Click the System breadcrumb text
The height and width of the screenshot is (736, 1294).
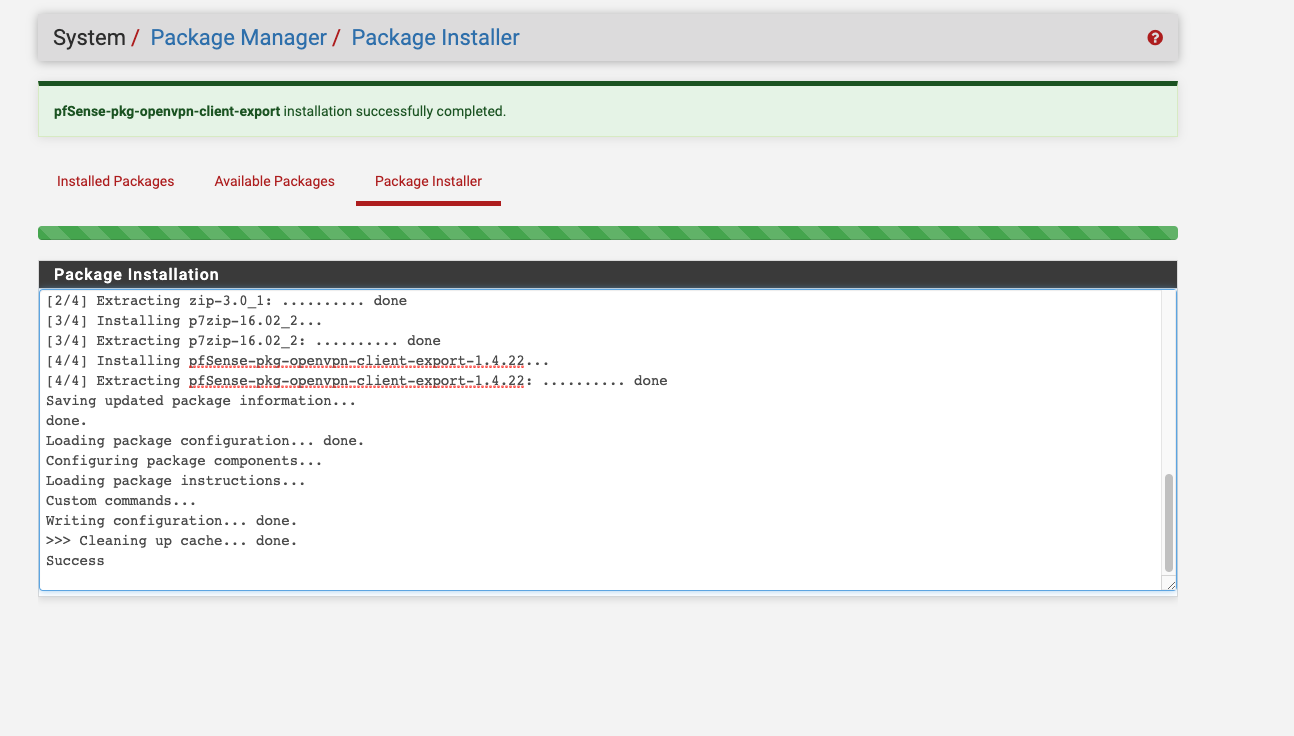pos(89,38)
